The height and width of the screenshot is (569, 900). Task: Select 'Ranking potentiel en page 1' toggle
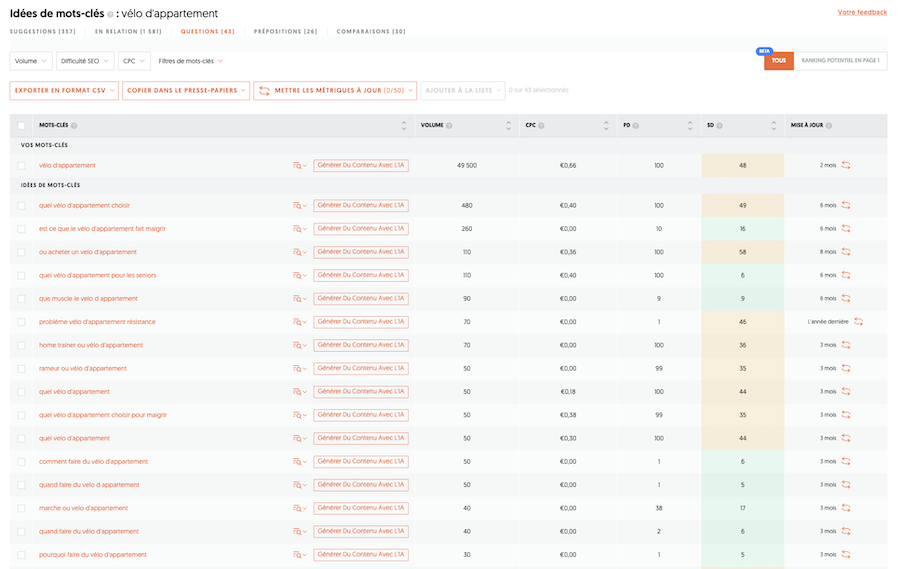(840, 60)
